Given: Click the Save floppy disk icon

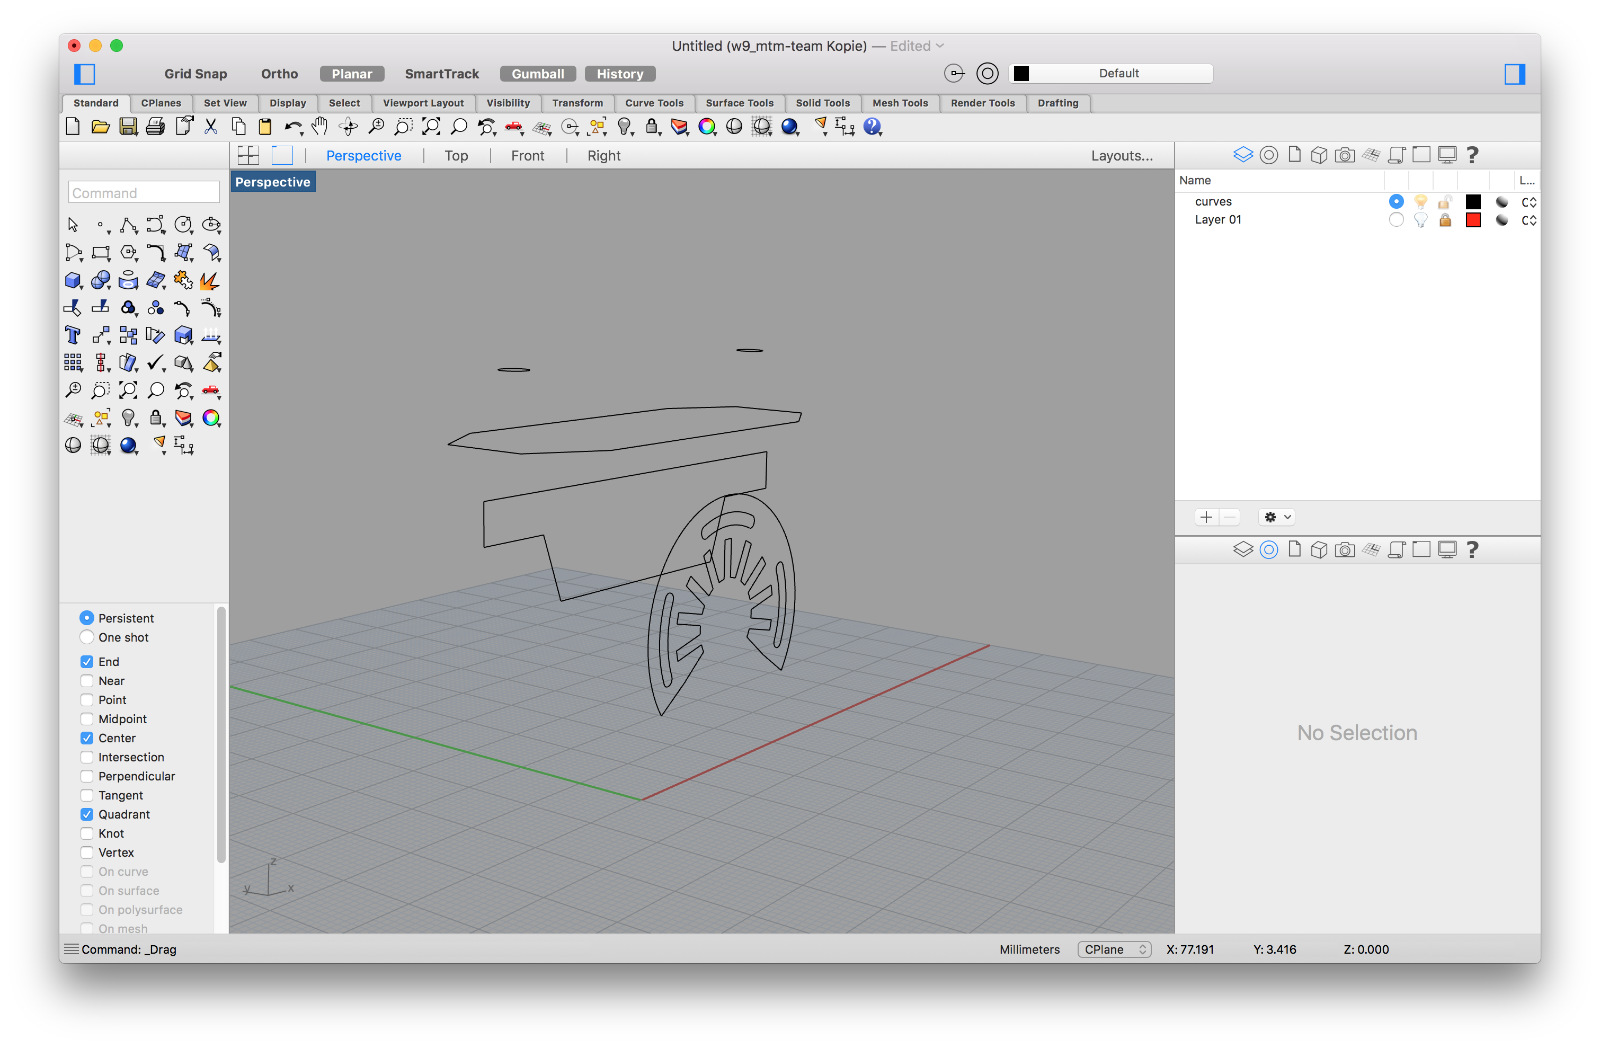Looking at the screenshot, I should (128, 126).
